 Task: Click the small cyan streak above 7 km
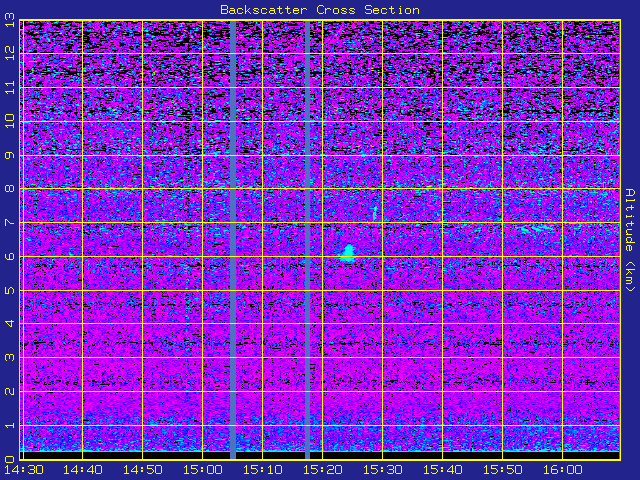pos(375,213)
